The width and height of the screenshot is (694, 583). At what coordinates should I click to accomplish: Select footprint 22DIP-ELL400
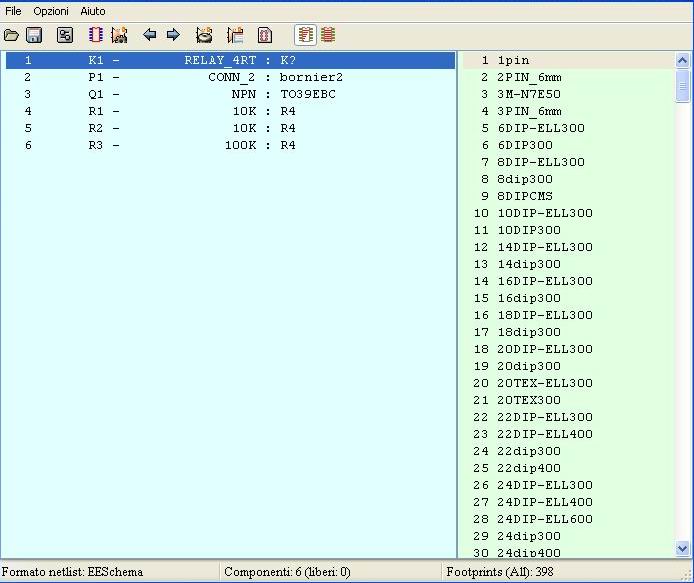pos(569,434)
